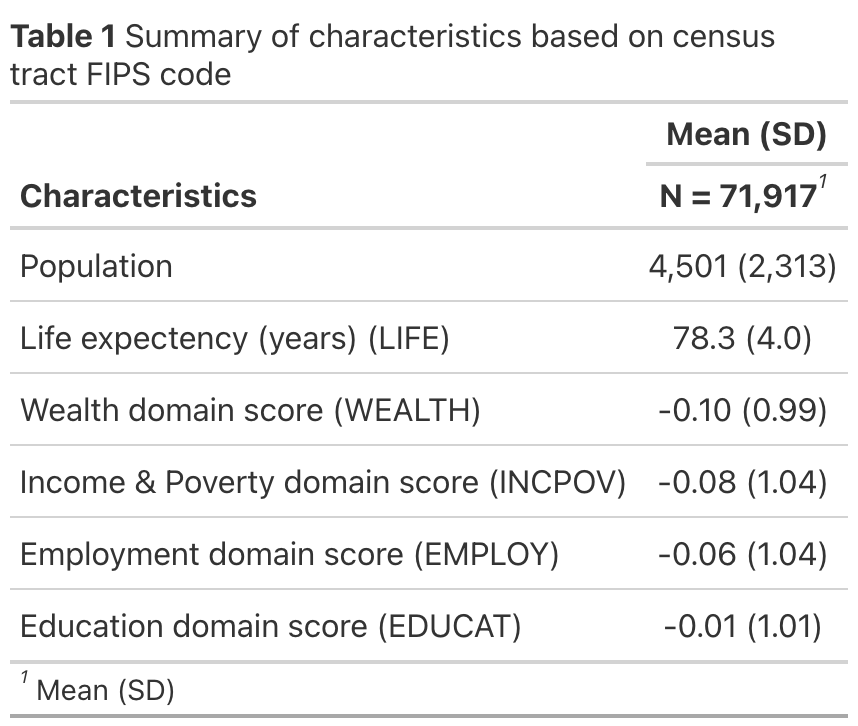The width and height of the screenshot is (858, 726).
Task: Click the INCPOV value -0.08 (1.04)
Action: click(x=743, y=482)
